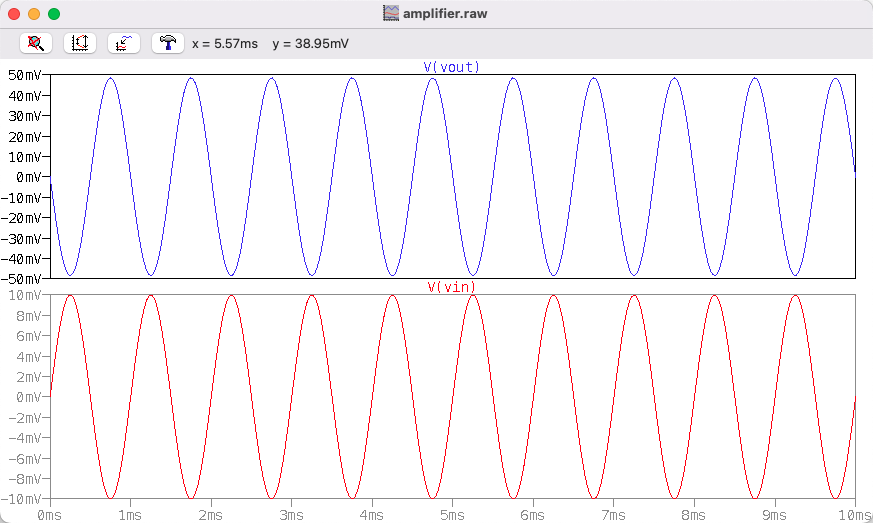
Task: Click the y = 38.95mV cursor readout
Action: click(311, 43)
